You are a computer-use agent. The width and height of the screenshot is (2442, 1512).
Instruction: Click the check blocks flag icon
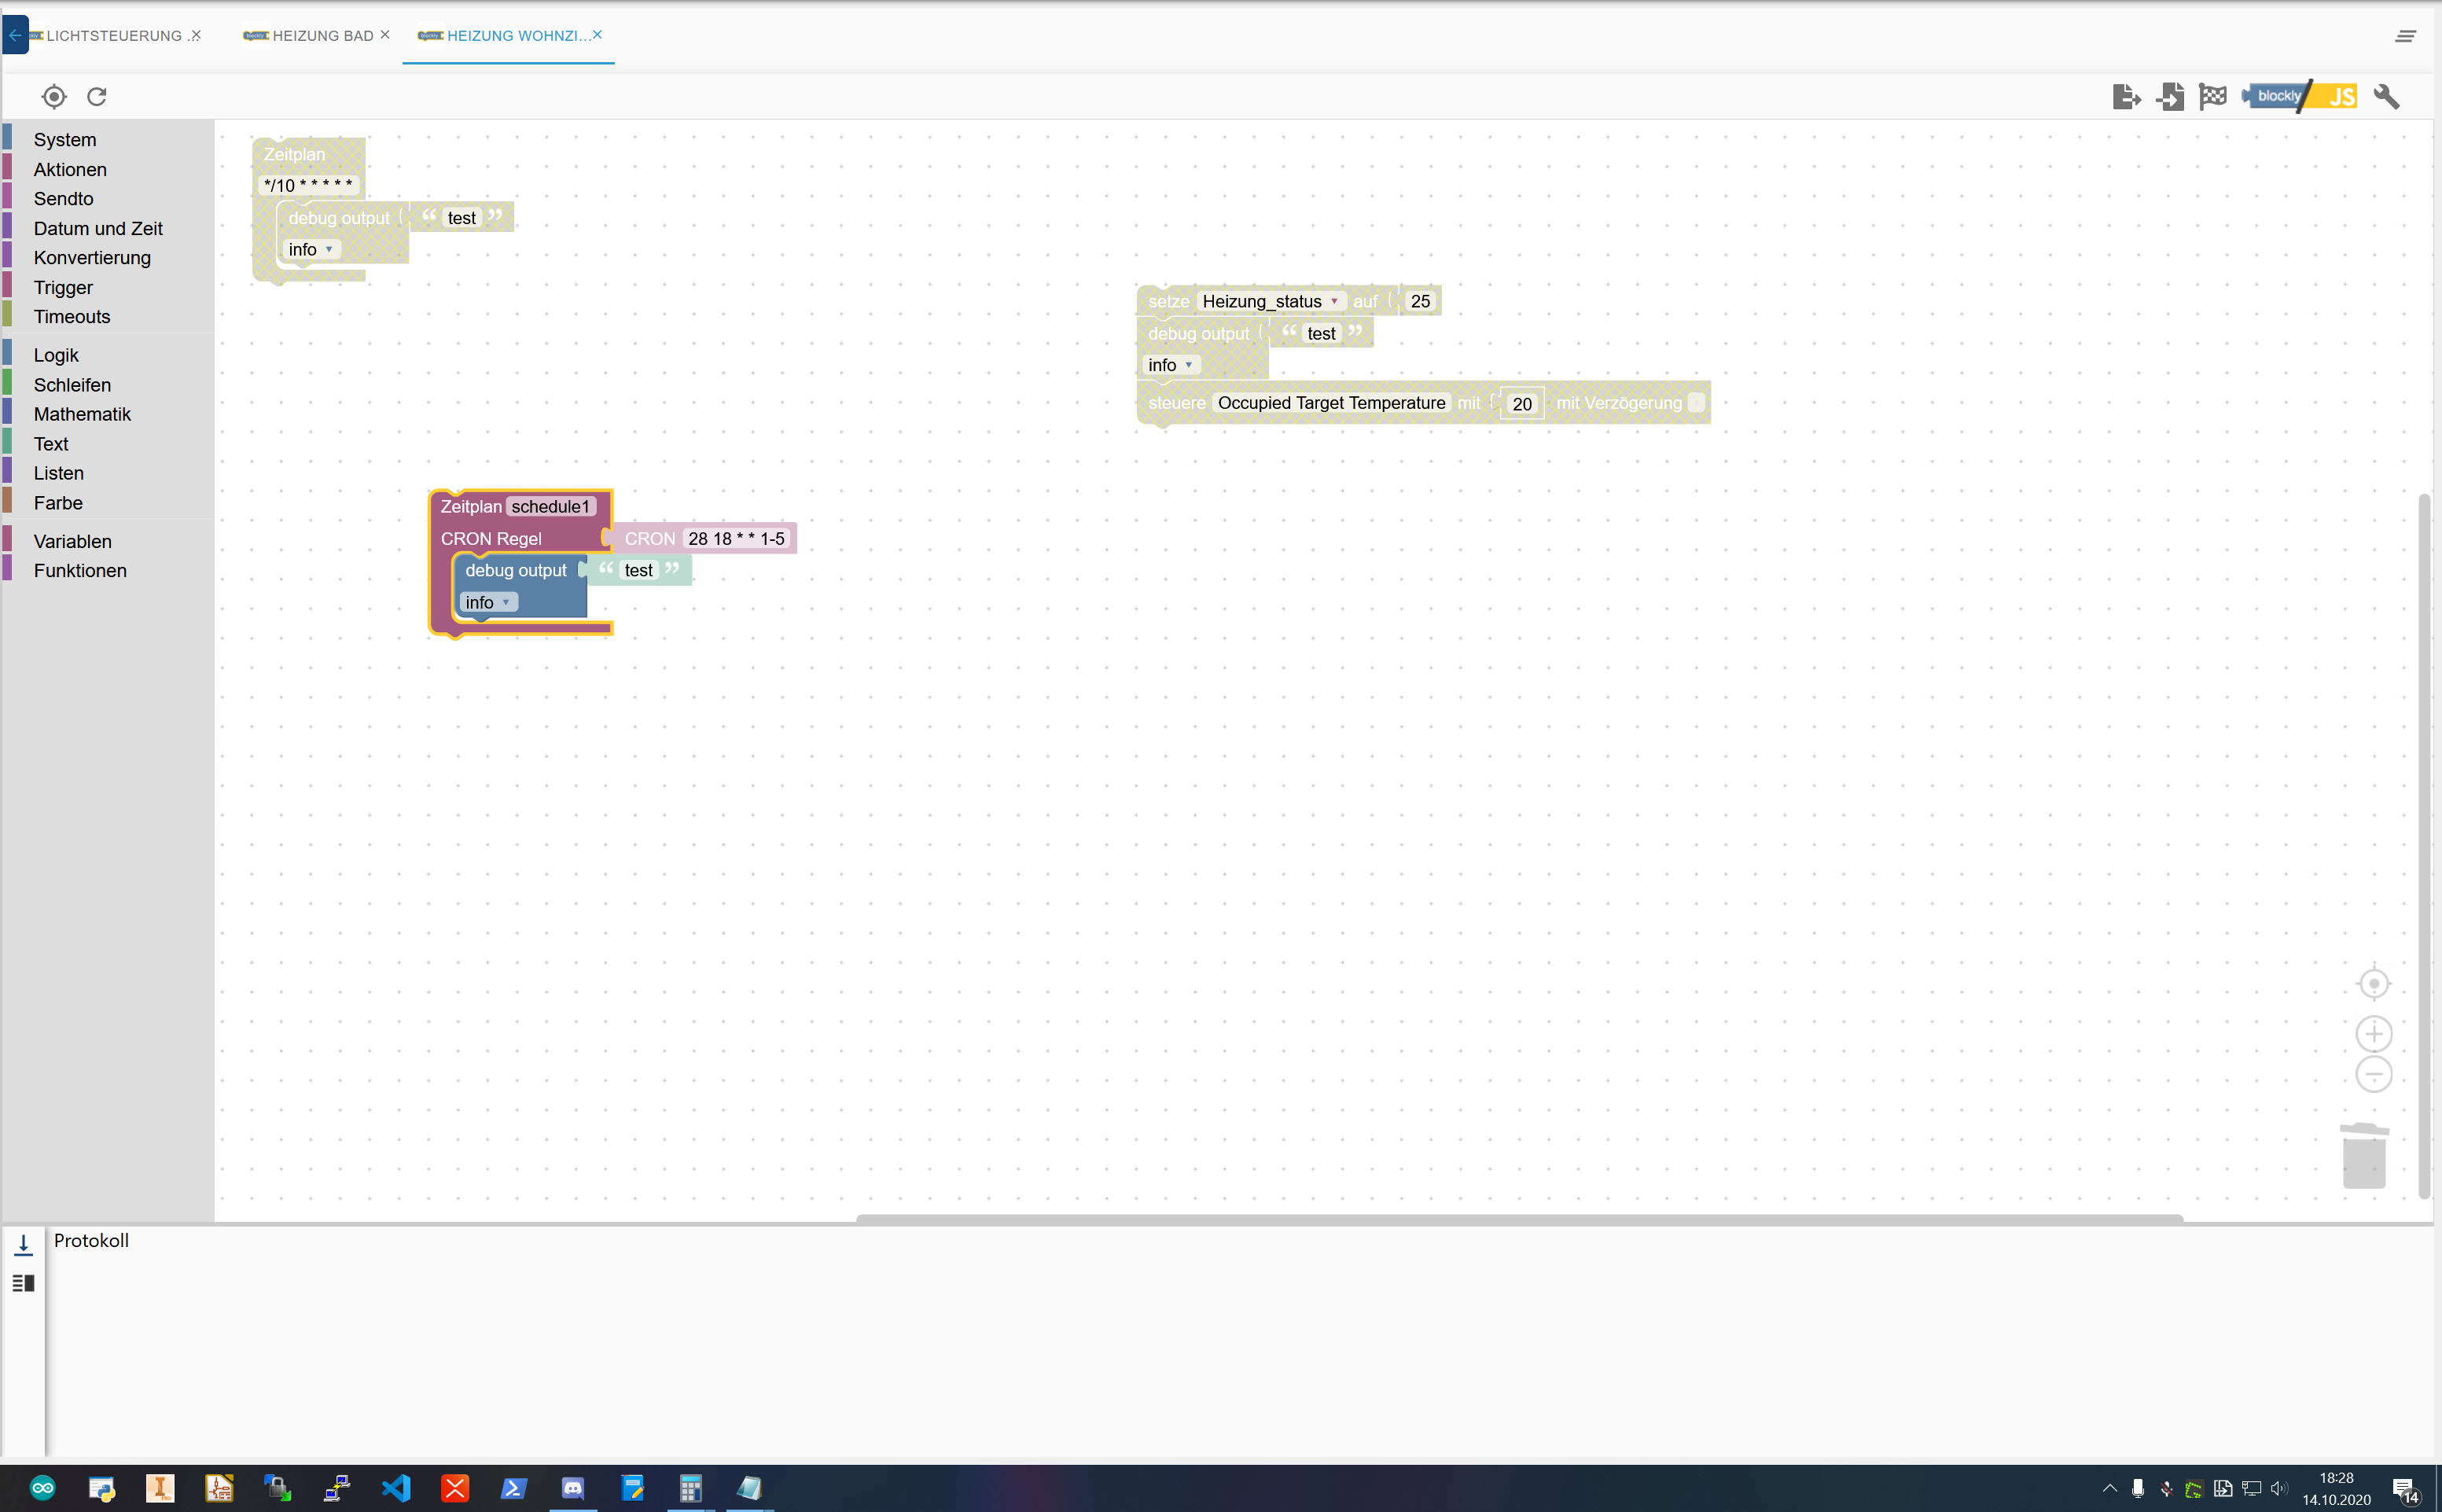(x=2213, y=96)
